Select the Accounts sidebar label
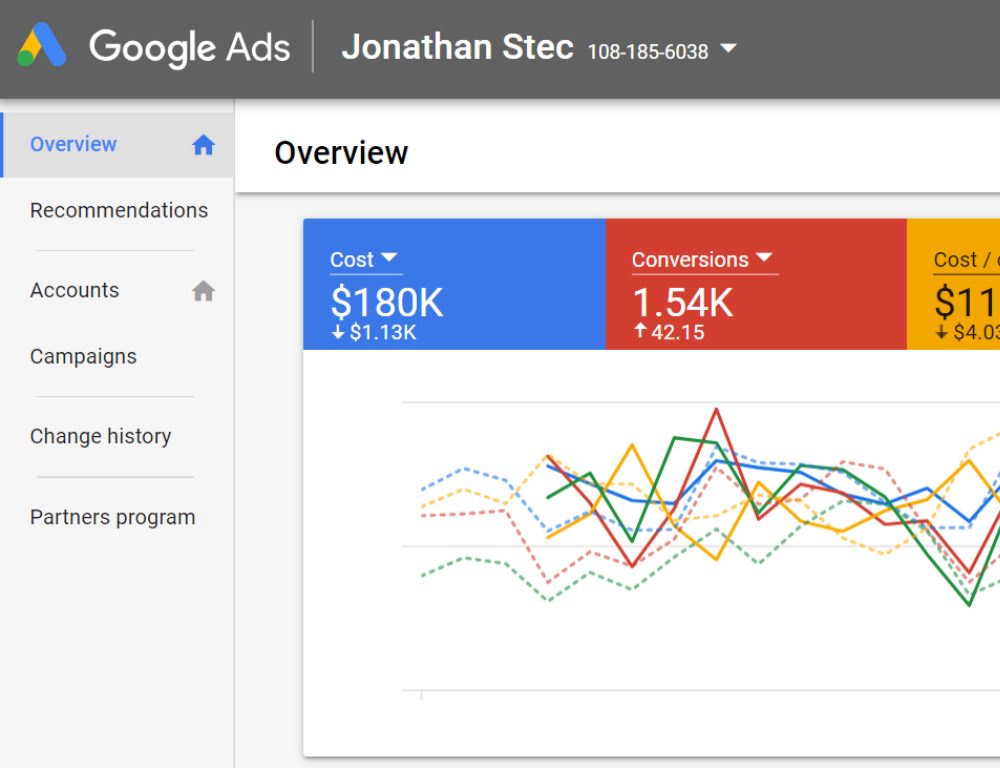 [x=74, y=290]
